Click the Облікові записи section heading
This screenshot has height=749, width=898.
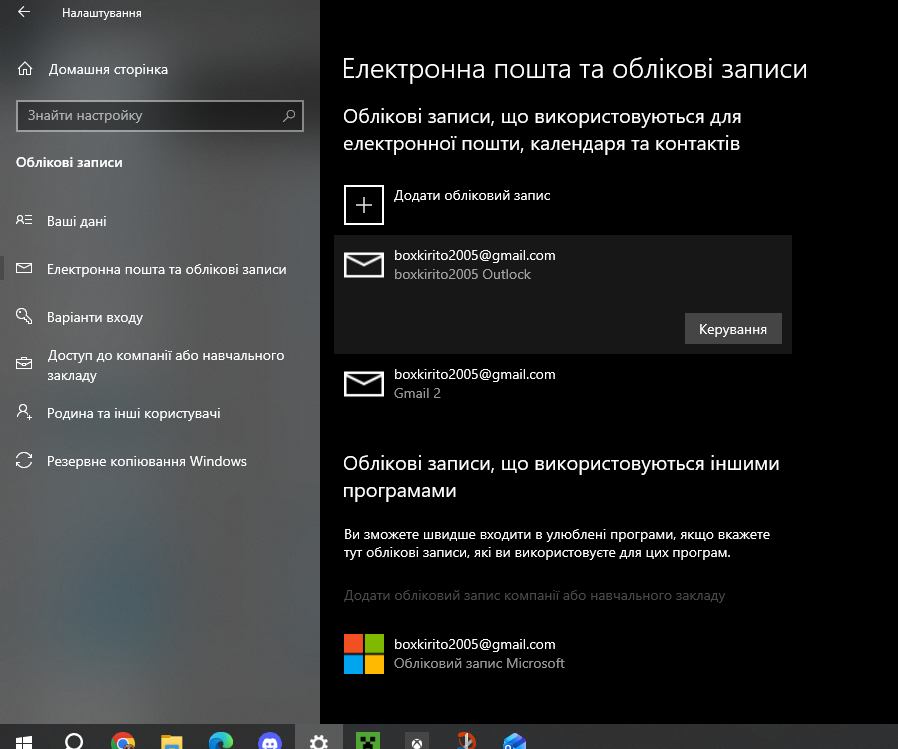pyautogui.click(x=69, y=163)
